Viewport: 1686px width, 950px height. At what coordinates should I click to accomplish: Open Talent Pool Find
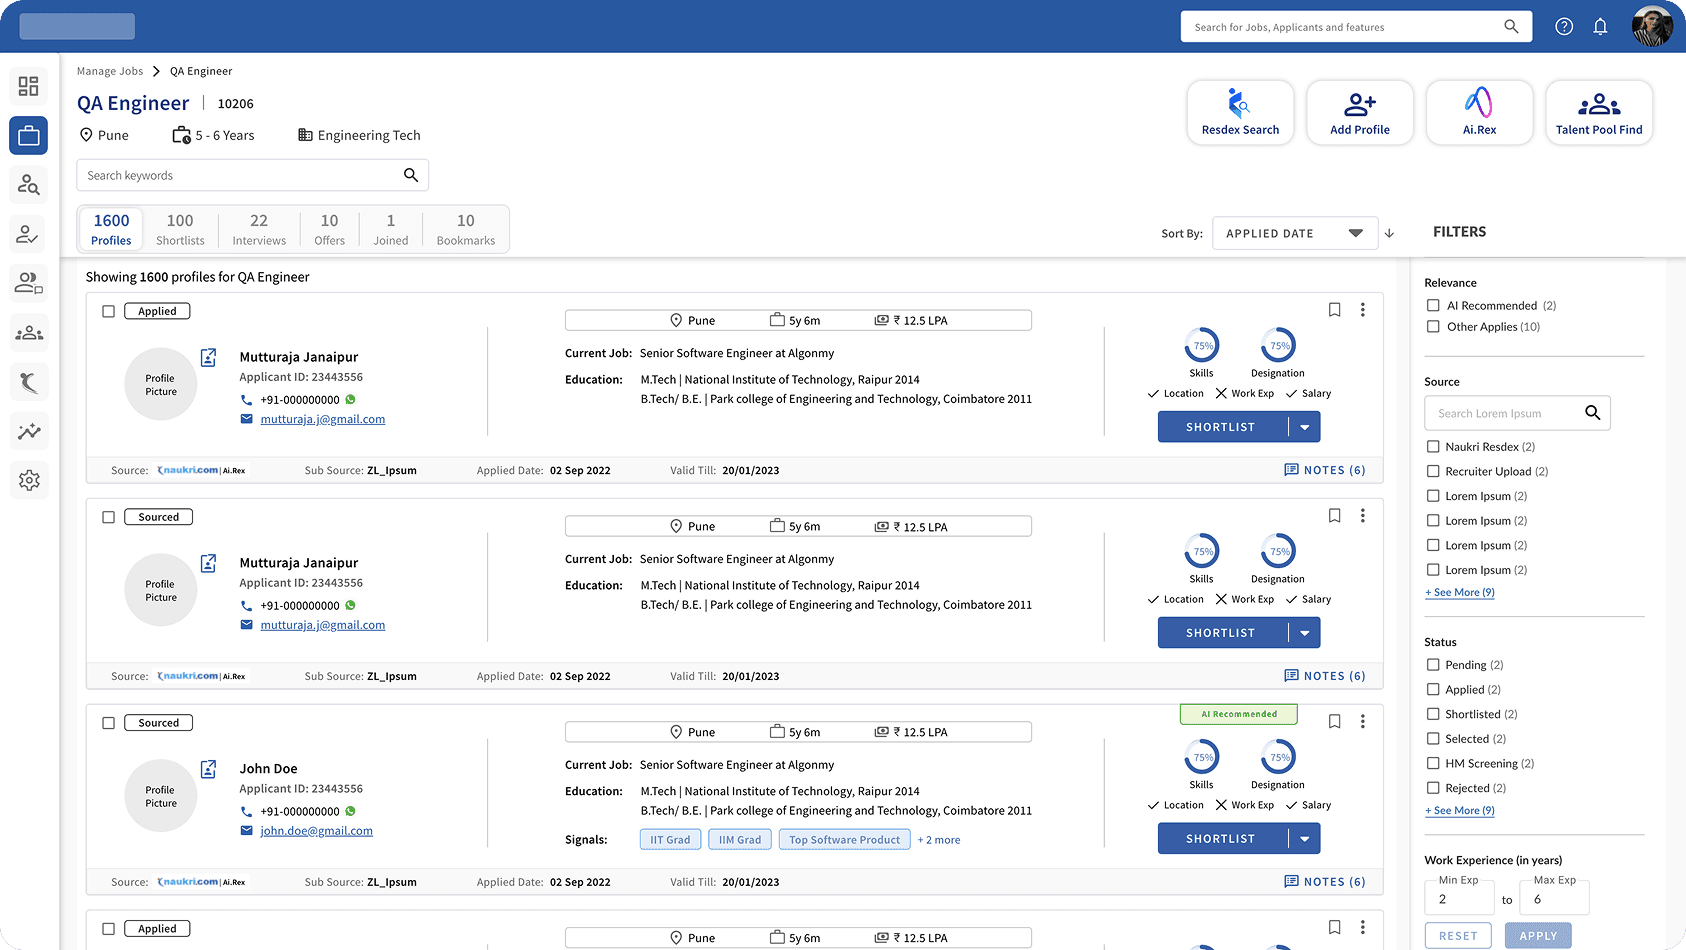click(1598, 112)
